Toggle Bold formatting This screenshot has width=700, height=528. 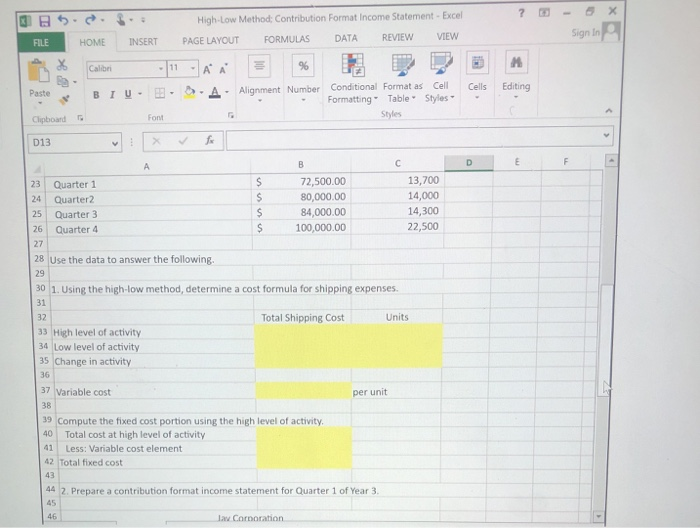(96, 95)
